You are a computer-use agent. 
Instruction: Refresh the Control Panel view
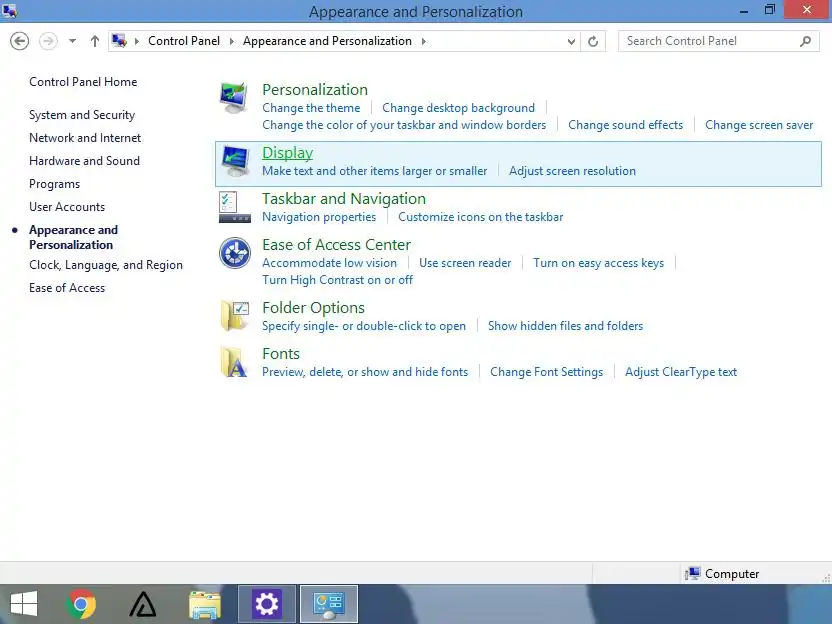[x=593, y=41]
